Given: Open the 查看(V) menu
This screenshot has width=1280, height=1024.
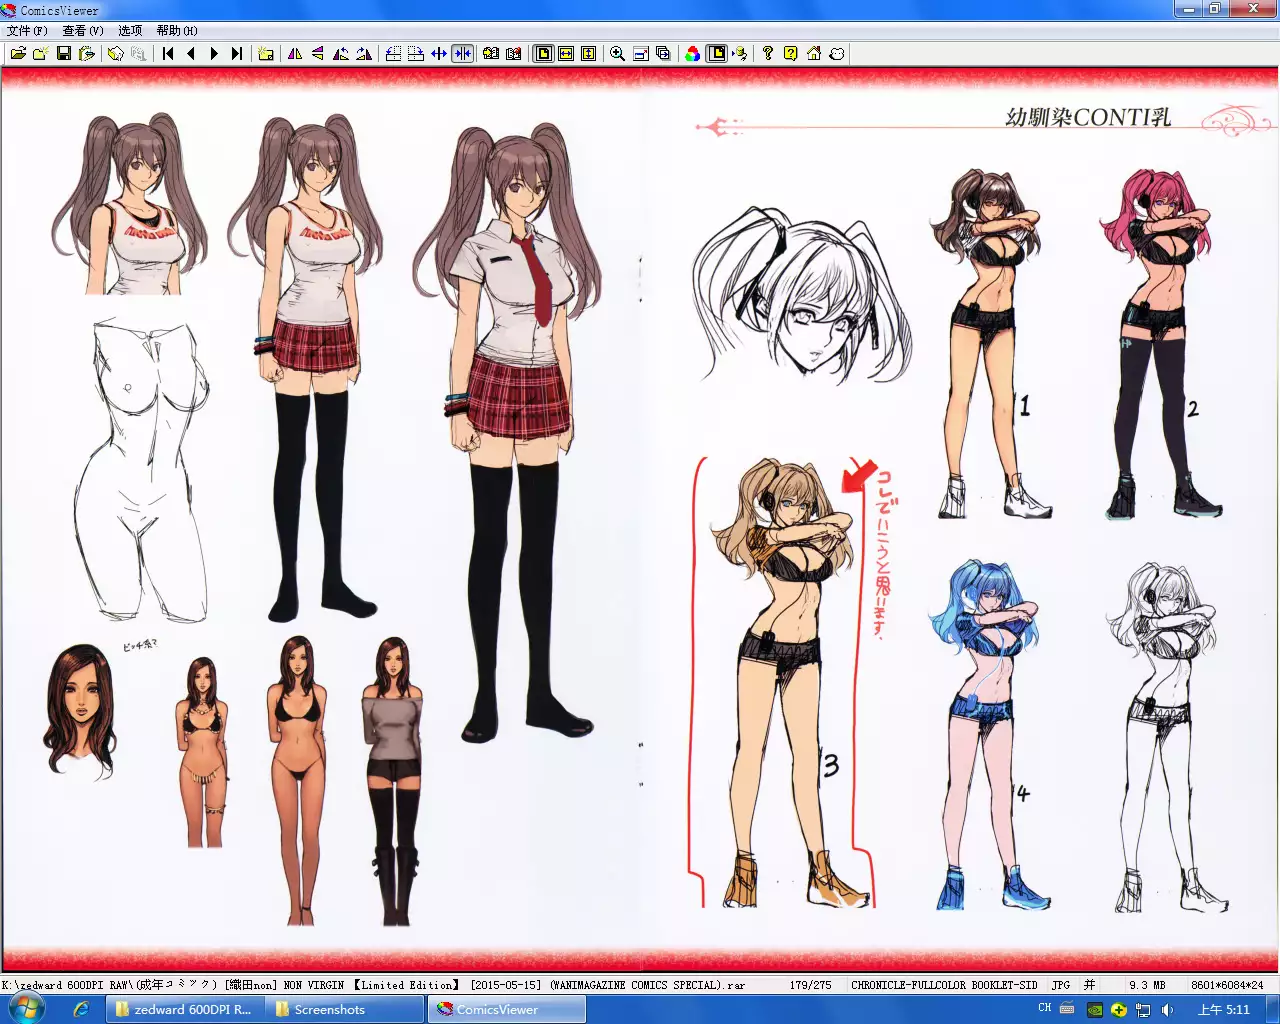Looking at the screenshot, I should coord(82,31).
